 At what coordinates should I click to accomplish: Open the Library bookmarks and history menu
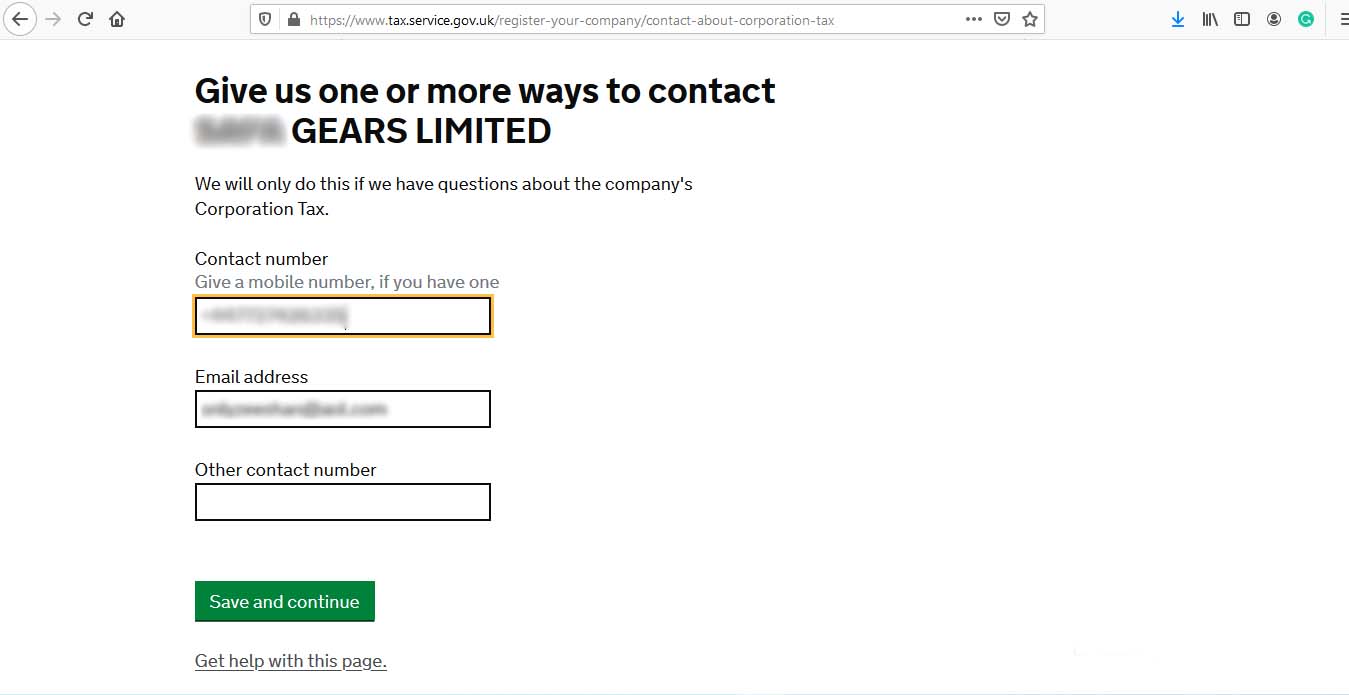click(1210, 19)
